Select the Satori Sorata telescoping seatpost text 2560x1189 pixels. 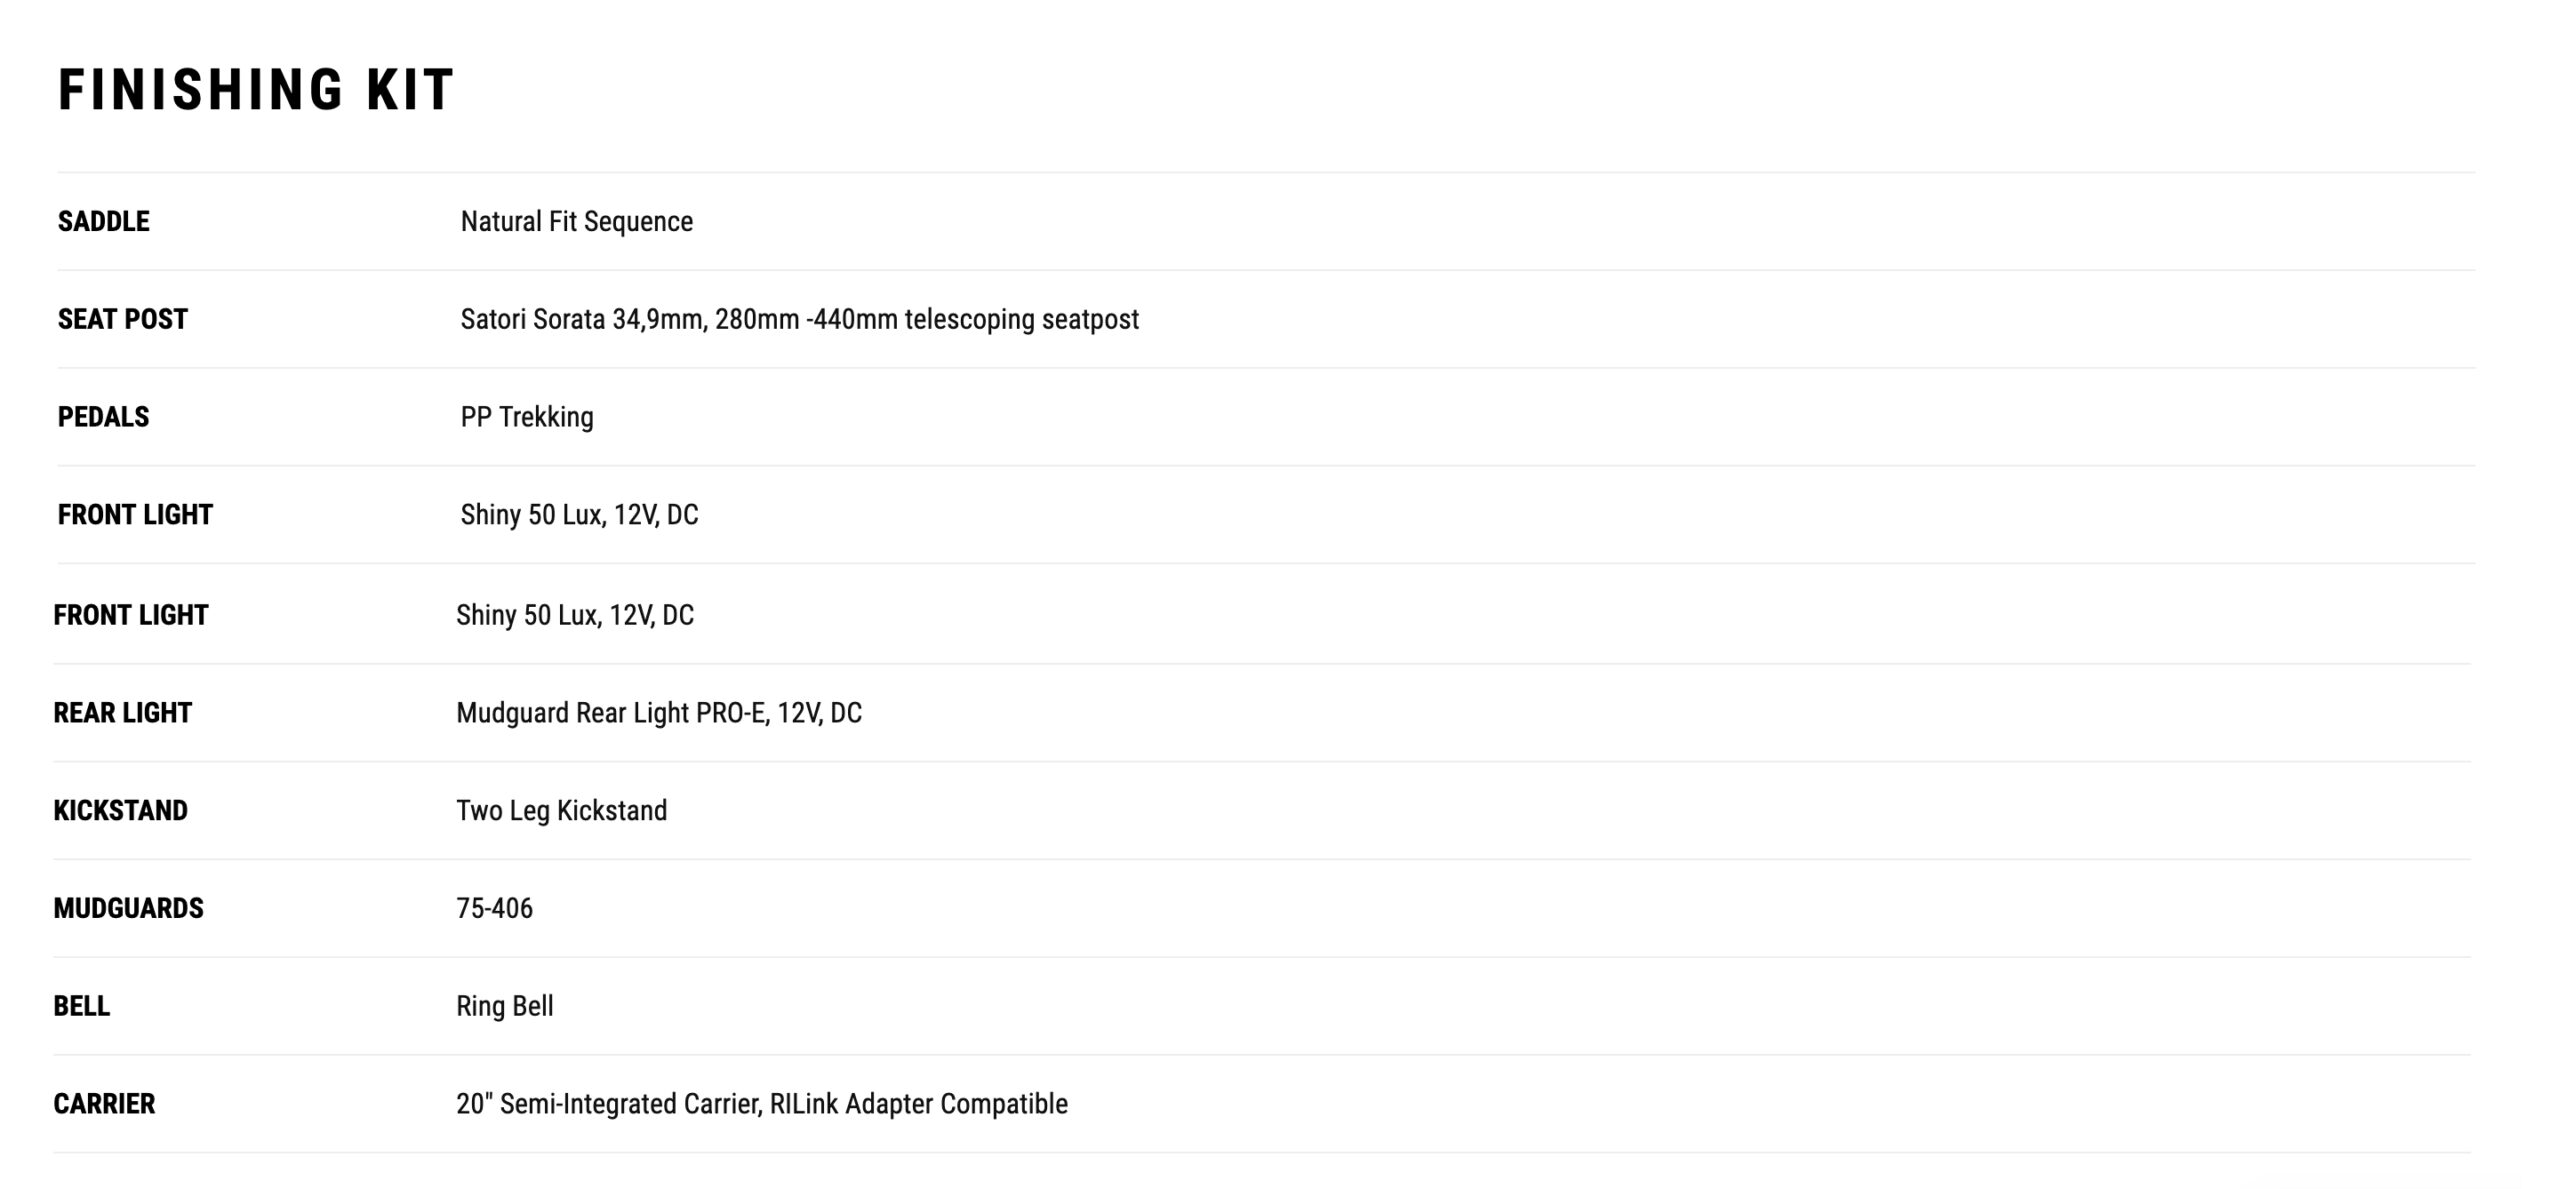pos(799,319)
